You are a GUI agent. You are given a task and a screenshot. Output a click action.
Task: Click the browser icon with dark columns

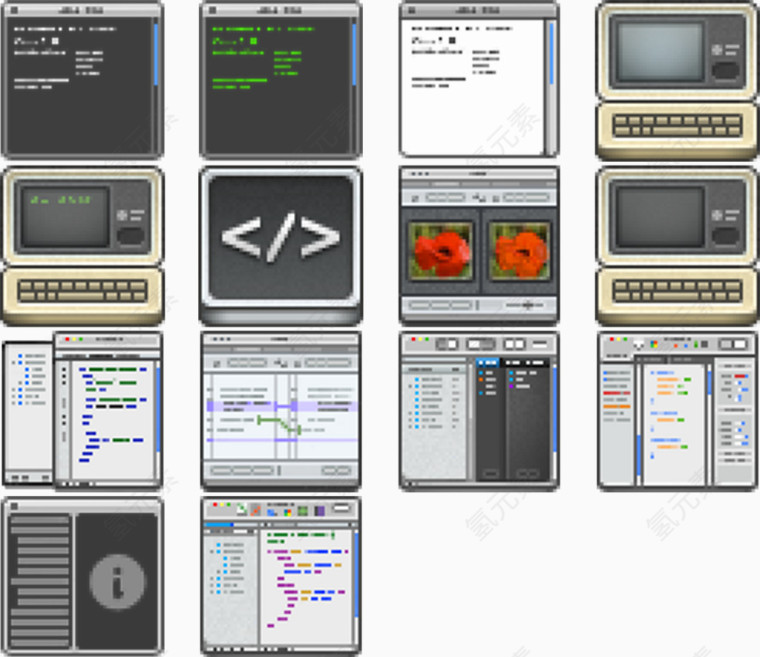pyautogui.click(x=478, y=411)
